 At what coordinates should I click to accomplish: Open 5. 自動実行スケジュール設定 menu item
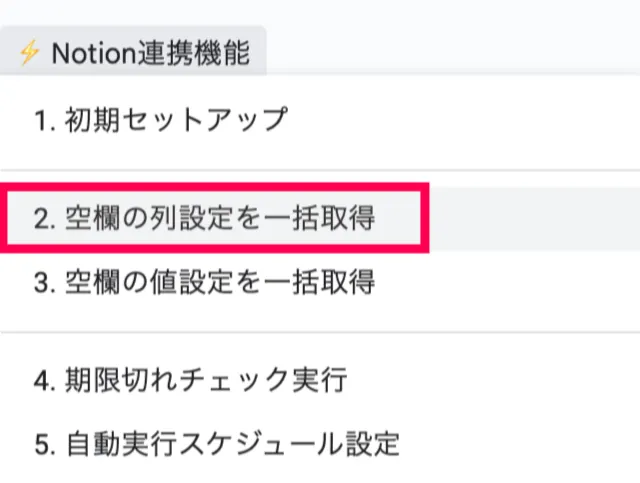[x=216, y=441]
